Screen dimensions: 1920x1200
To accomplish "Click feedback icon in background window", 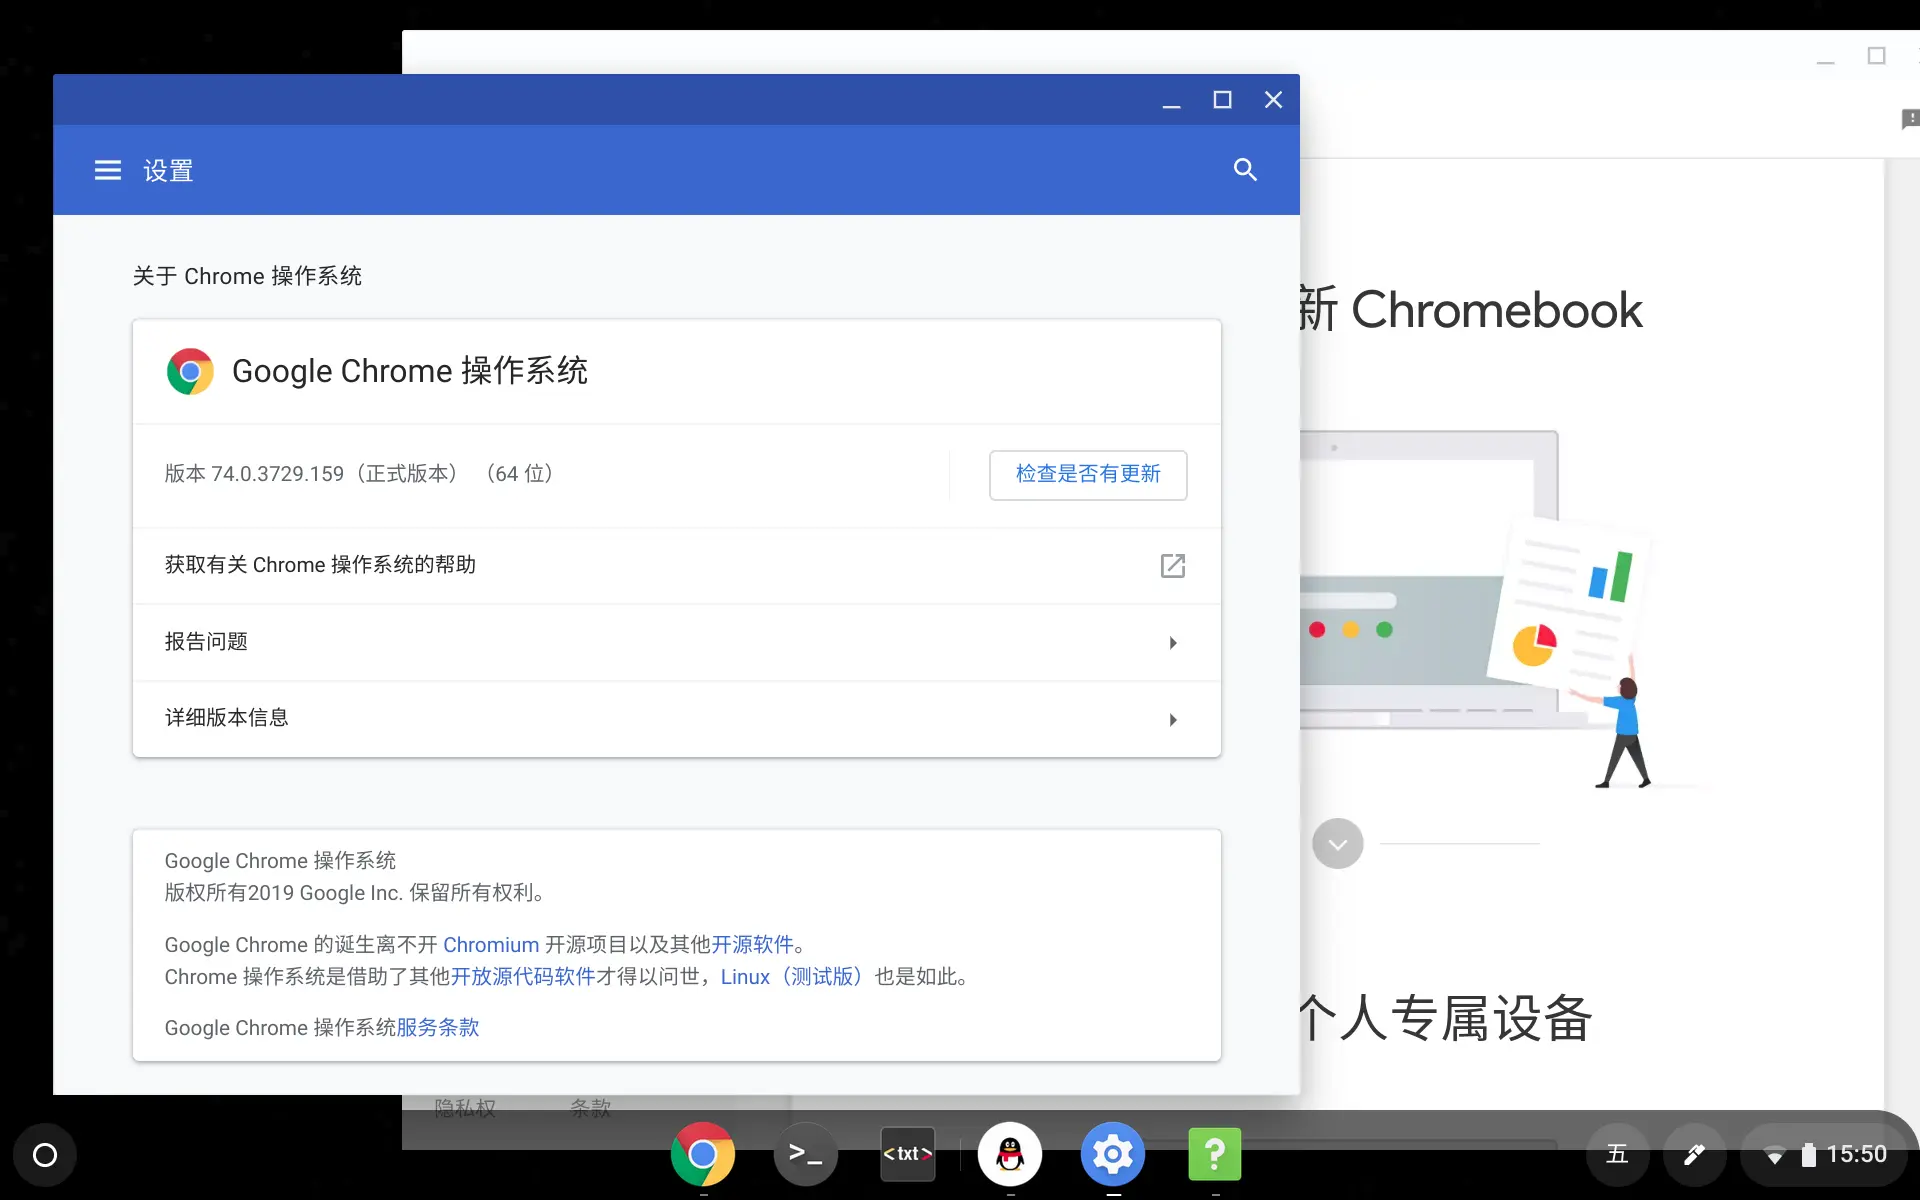I will 1910,119.
